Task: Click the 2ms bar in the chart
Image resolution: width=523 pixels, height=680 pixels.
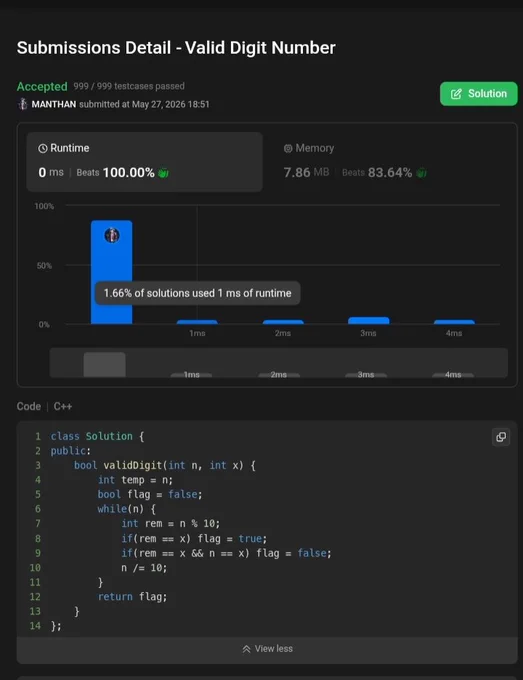Action: pos(283,322)
